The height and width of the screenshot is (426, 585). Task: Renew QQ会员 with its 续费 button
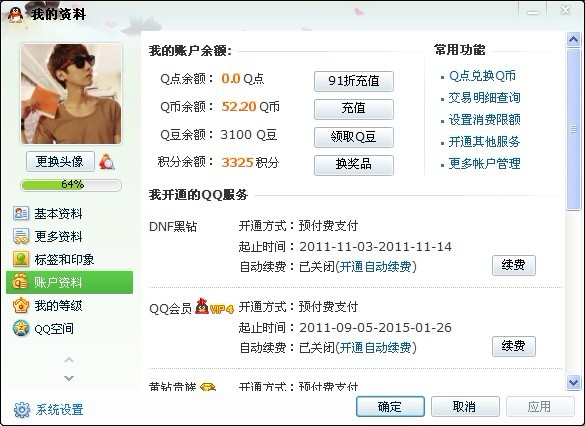514,346
